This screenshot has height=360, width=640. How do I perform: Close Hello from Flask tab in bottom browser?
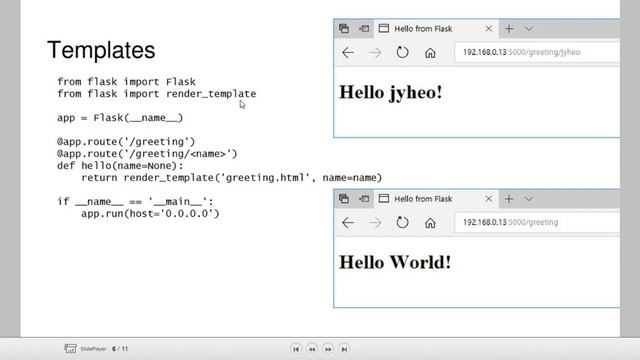pos(489,199)
